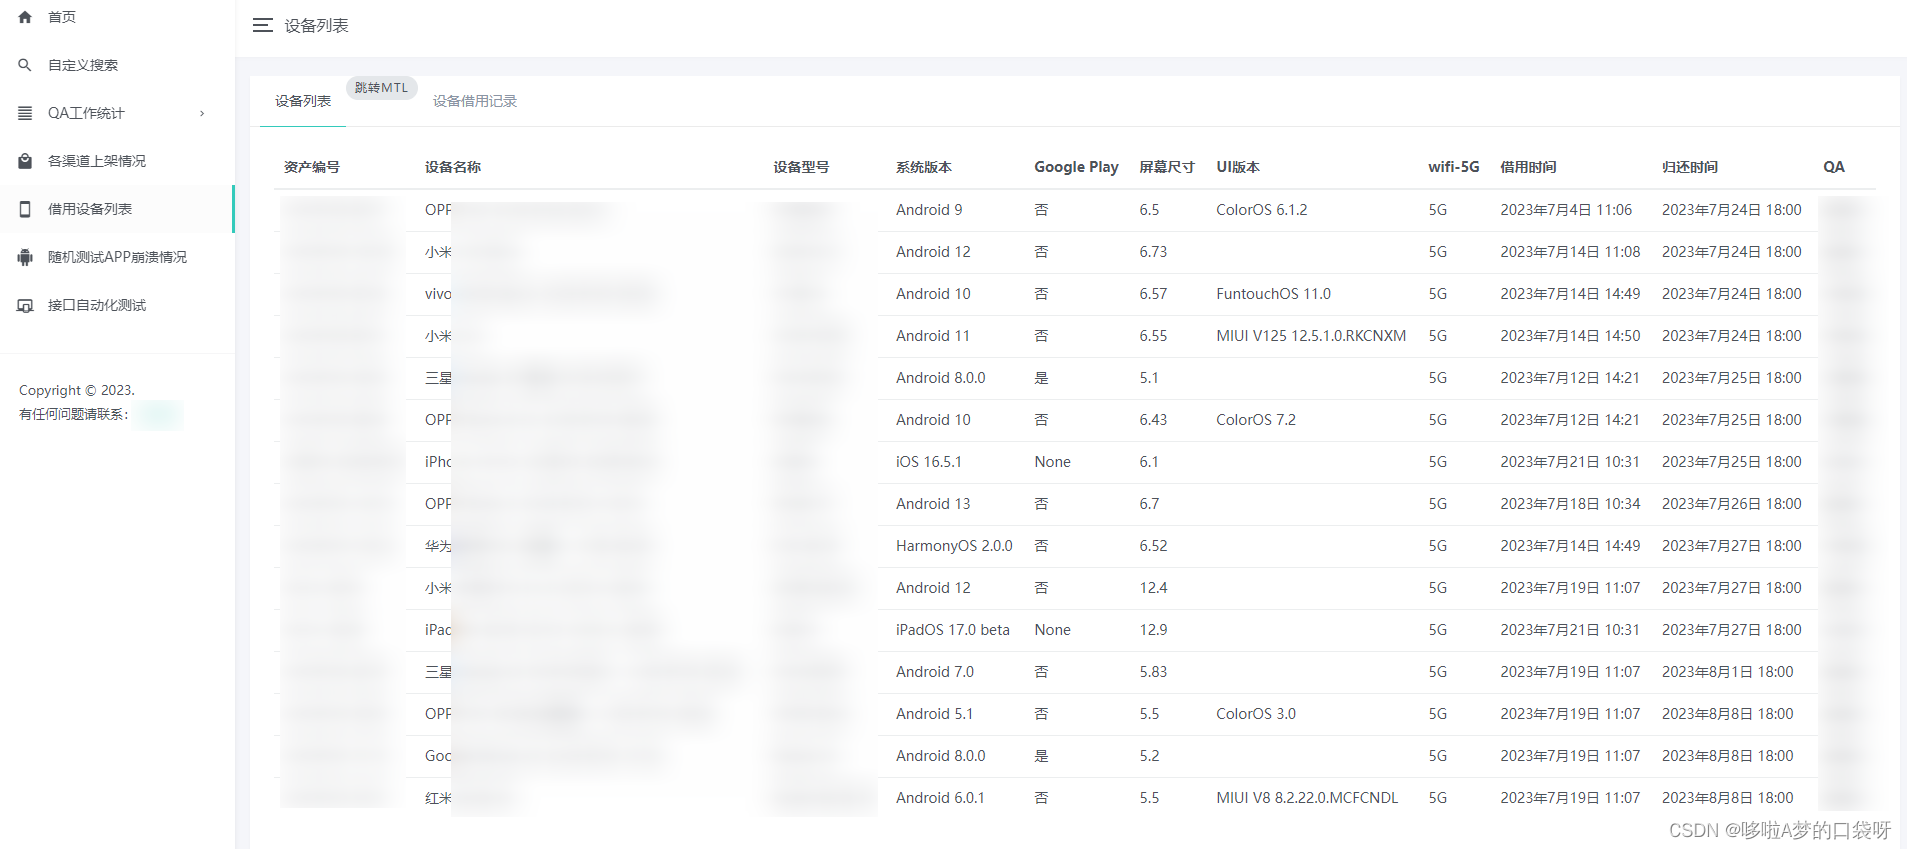Click the monitor icon beside 接口自动化测试
Image resolution: width=1907 pixels, height=849 pixels.
click(25, 305)
